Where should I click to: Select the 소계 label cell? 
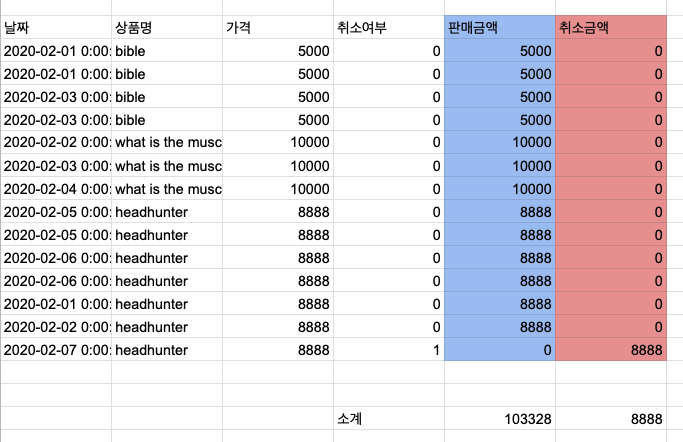pos(389,418)
